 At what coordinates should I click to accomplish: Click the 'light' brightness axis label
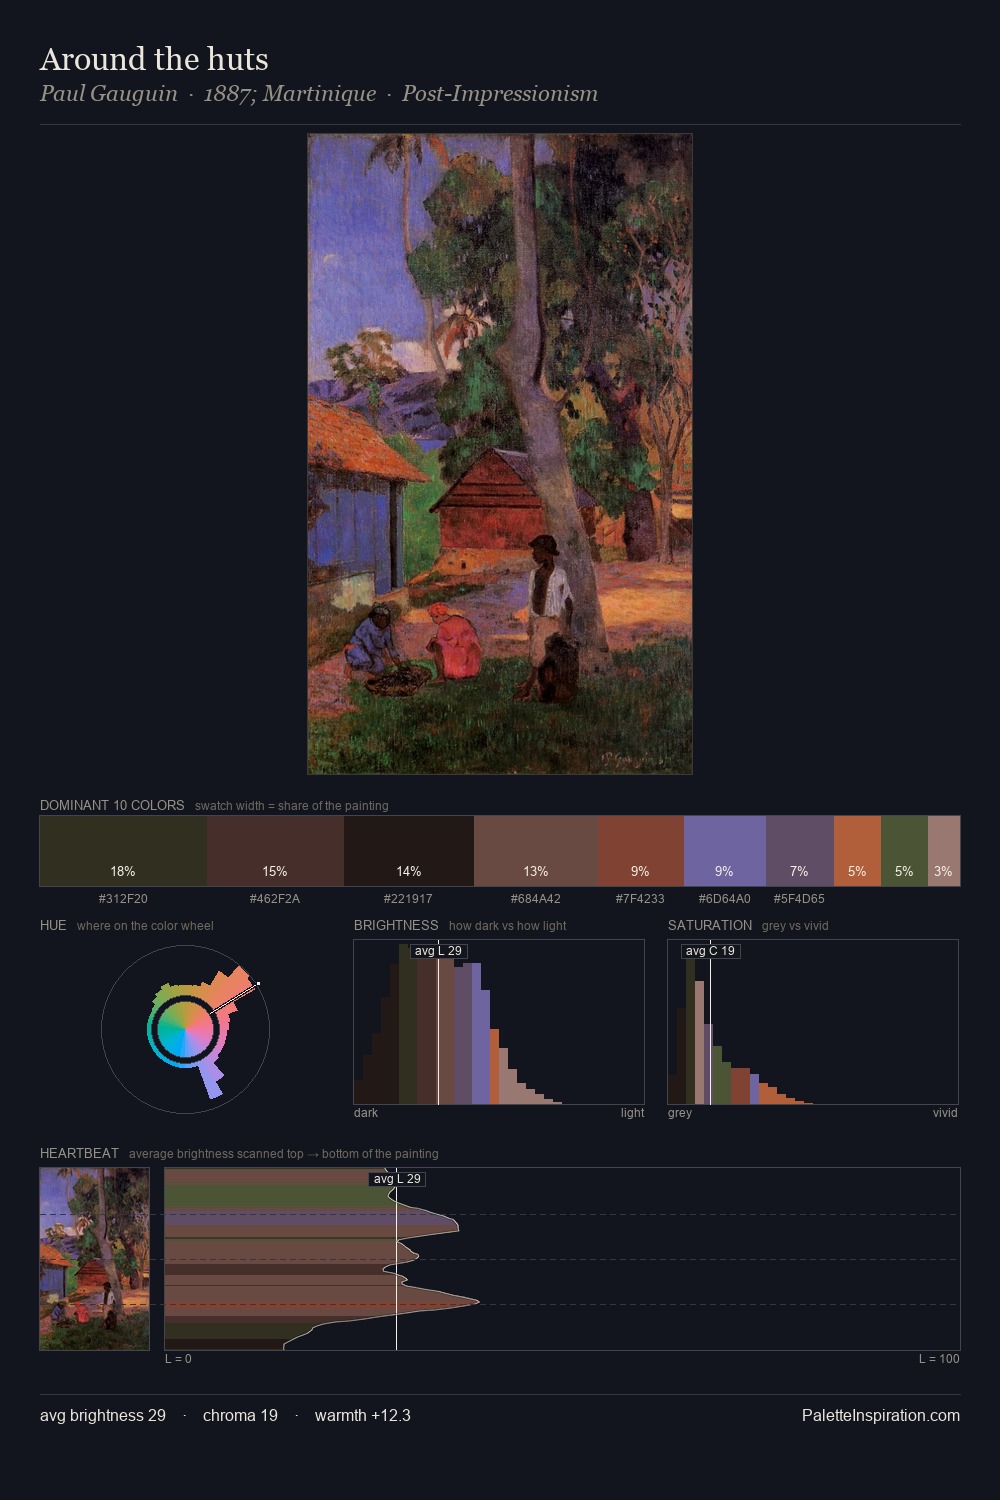coord(632,1113)
